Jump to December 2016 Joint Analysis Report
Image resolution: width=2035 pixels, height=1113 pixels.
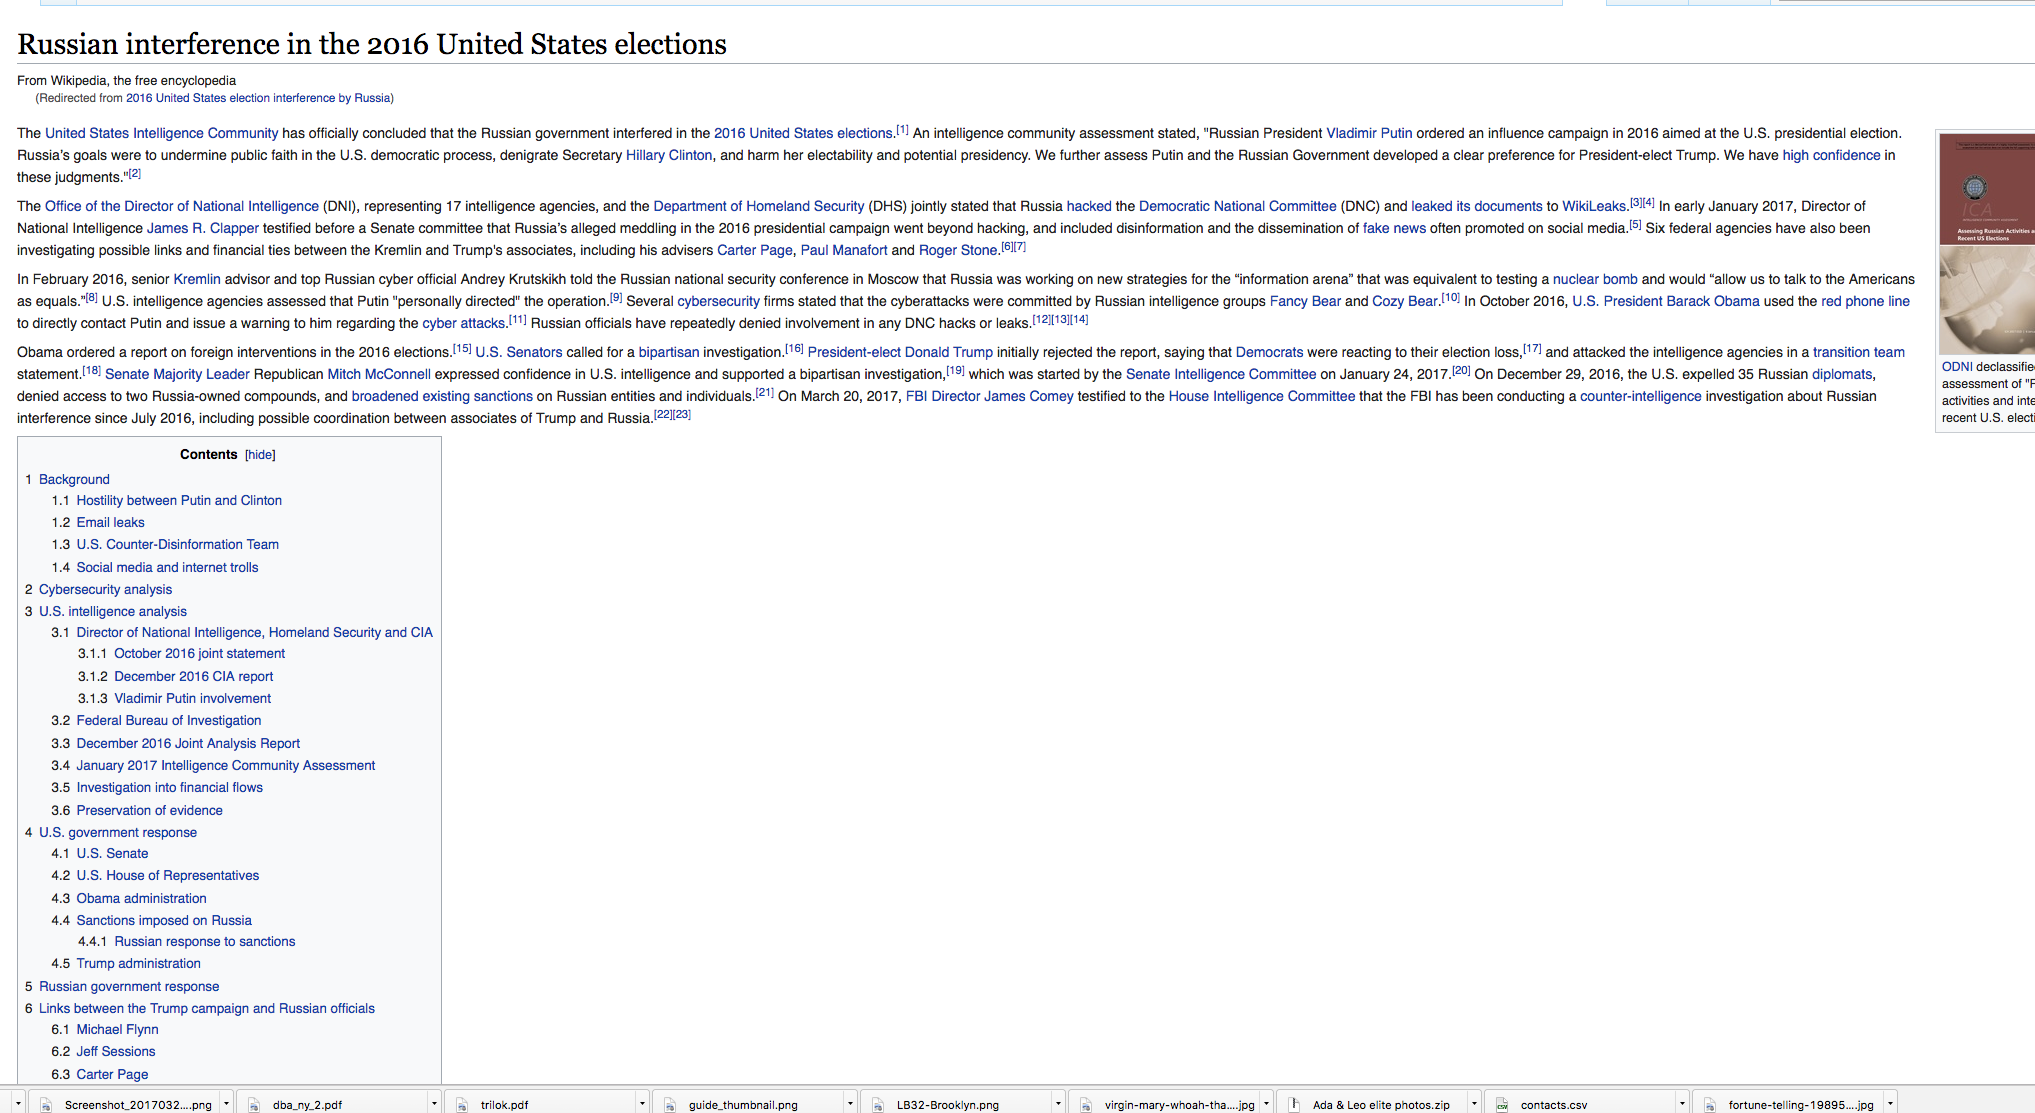click(188, 743)
